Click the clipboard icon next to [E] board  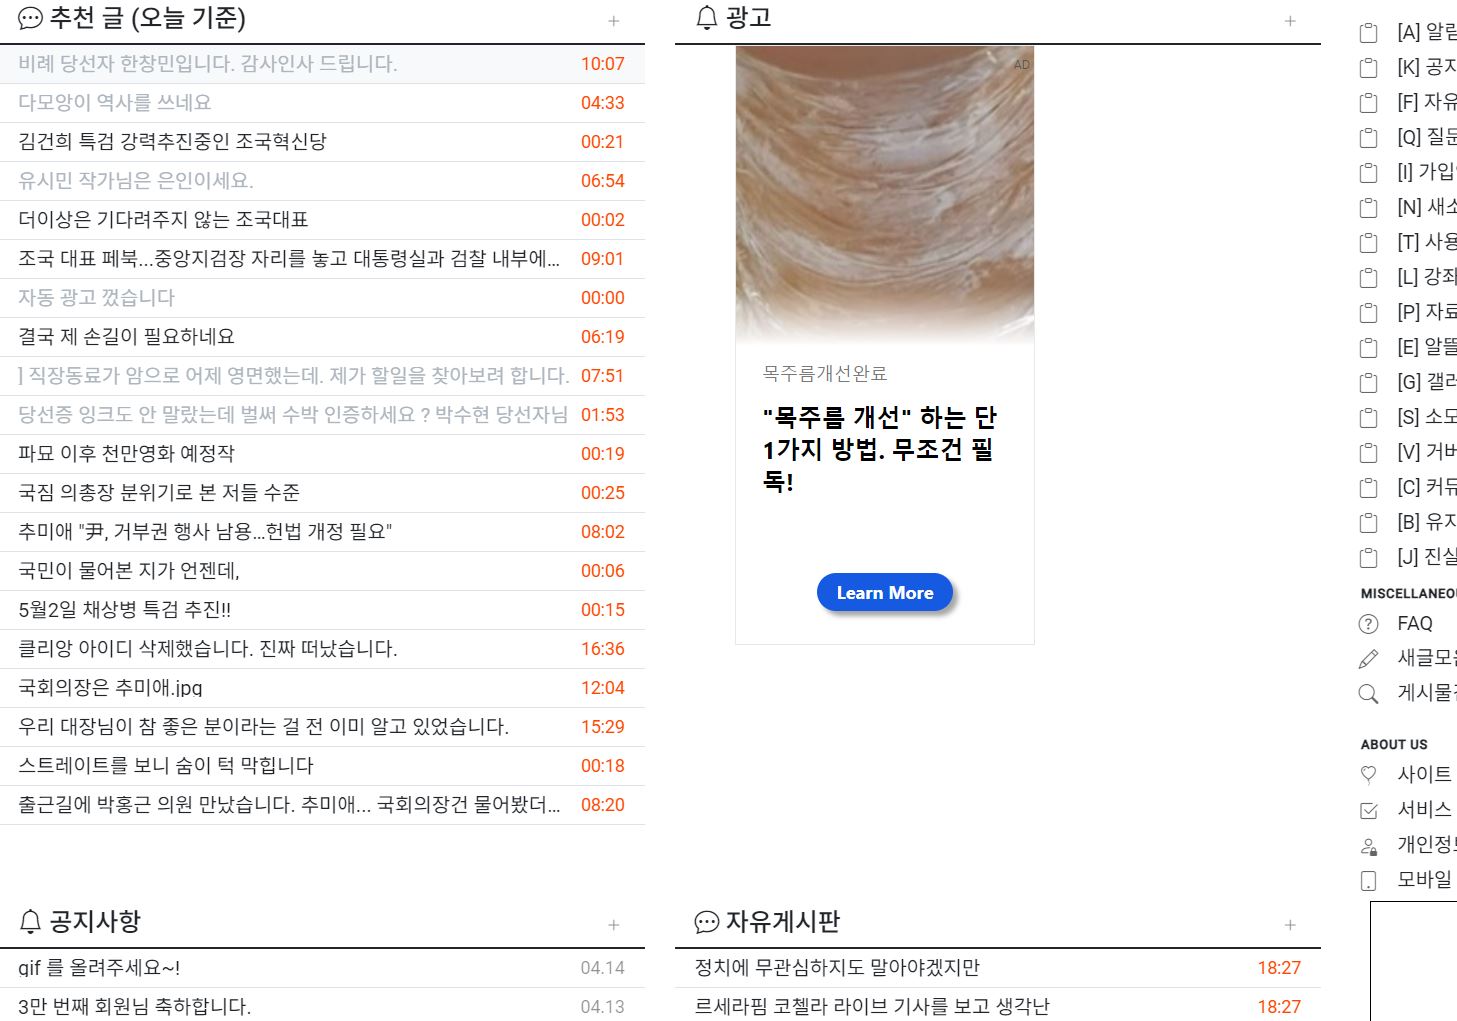tap(1369, 348)
